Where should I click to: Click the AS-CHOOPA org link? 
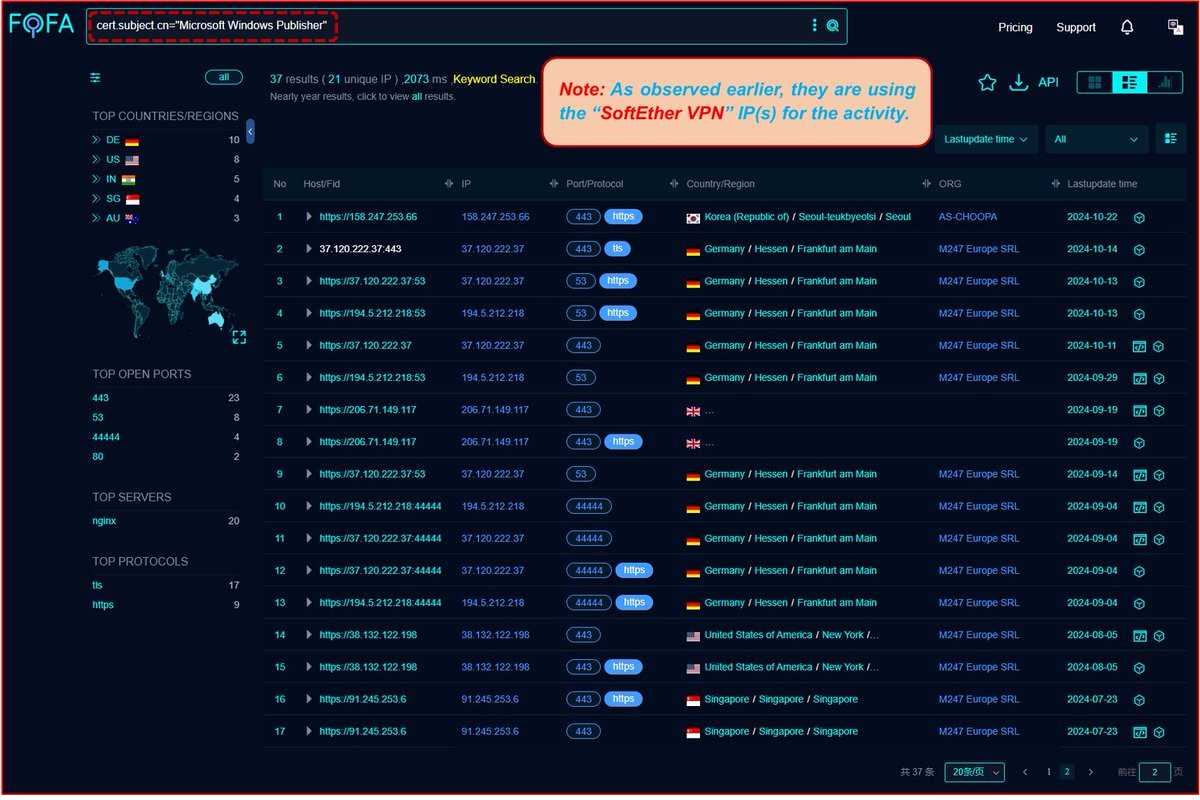(x=967, y=217)
